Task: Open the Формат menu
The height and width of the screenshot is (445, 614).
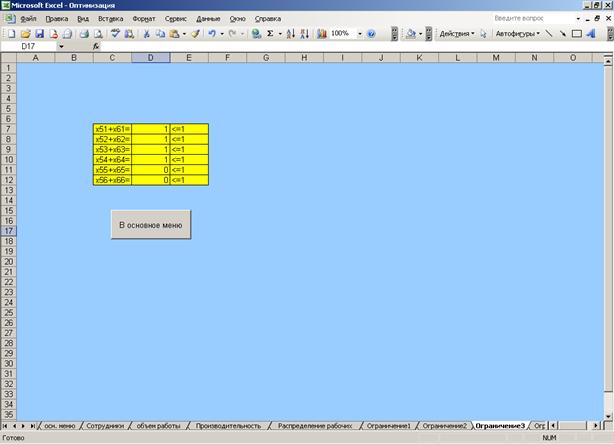Action: 144,19
